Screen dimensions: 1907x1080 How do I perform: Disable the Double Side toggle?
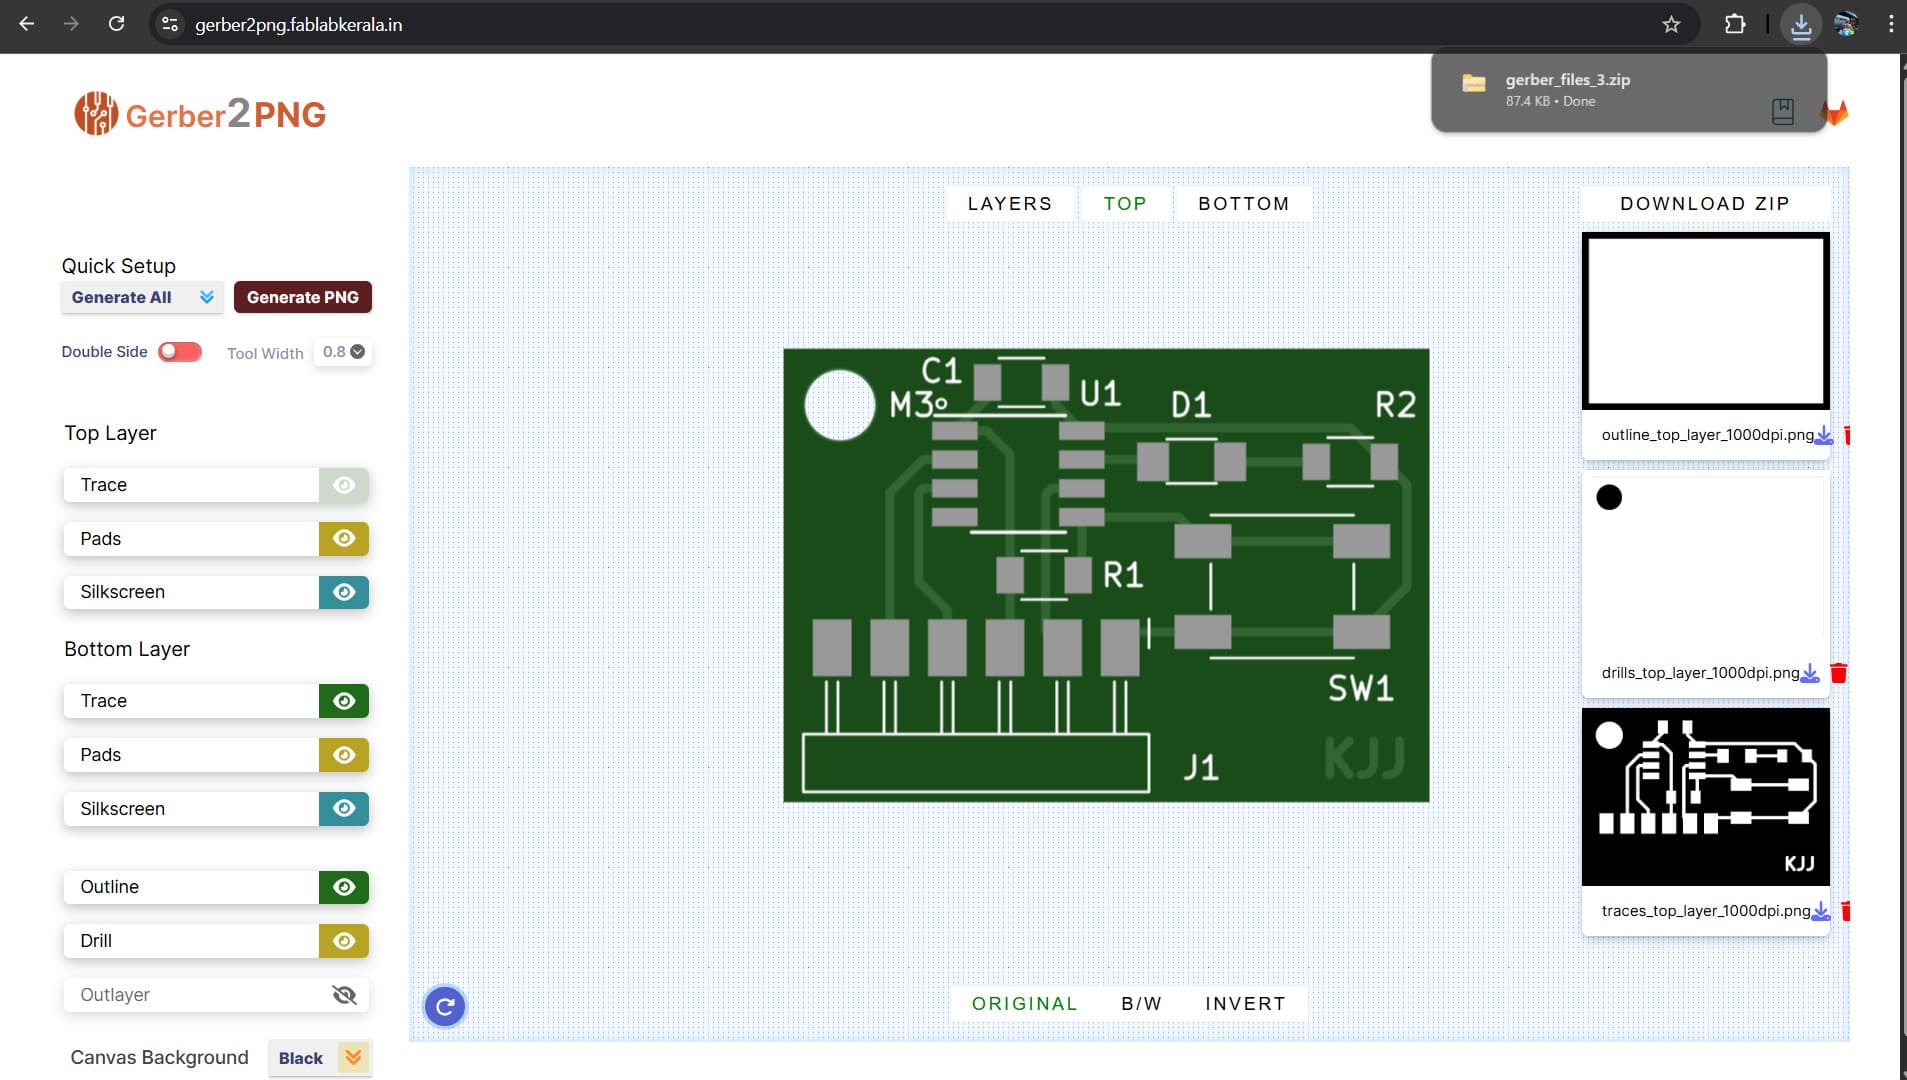[x=179, y=351]
